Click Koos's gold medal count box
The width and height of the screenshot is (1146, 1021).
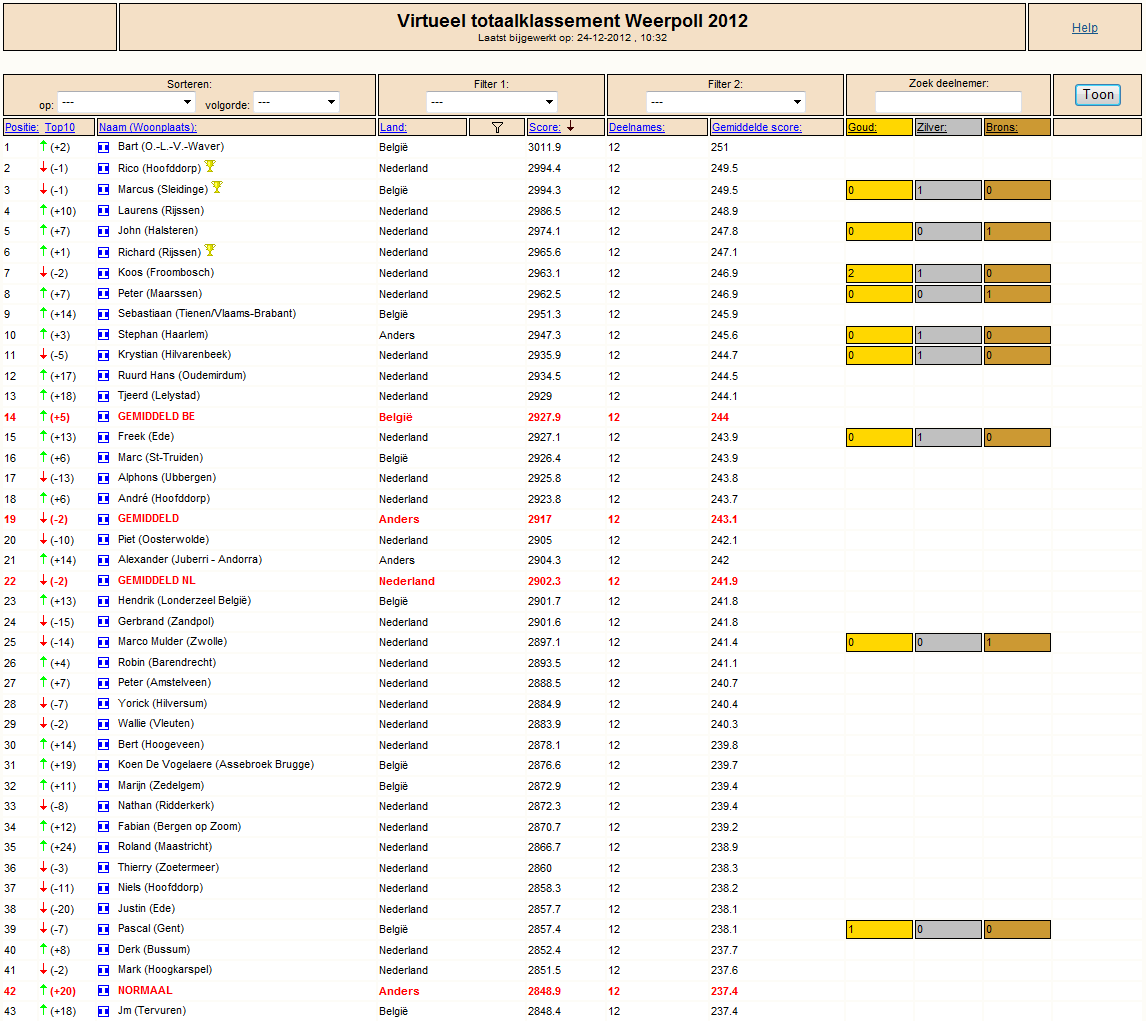point(879,273)
